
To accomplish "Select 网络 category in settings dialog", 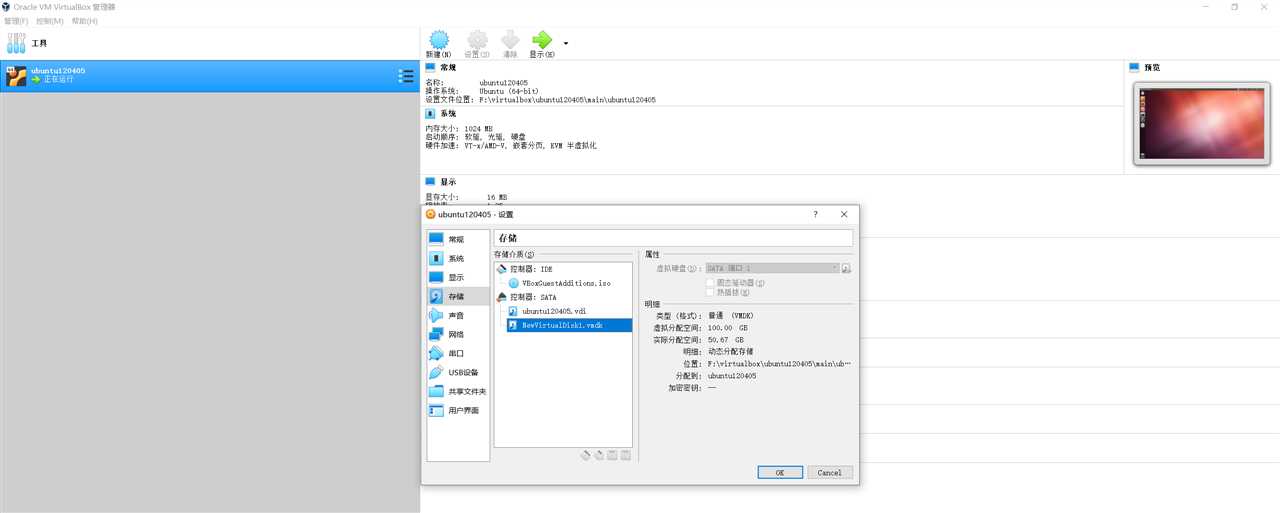I will (457, 334).
